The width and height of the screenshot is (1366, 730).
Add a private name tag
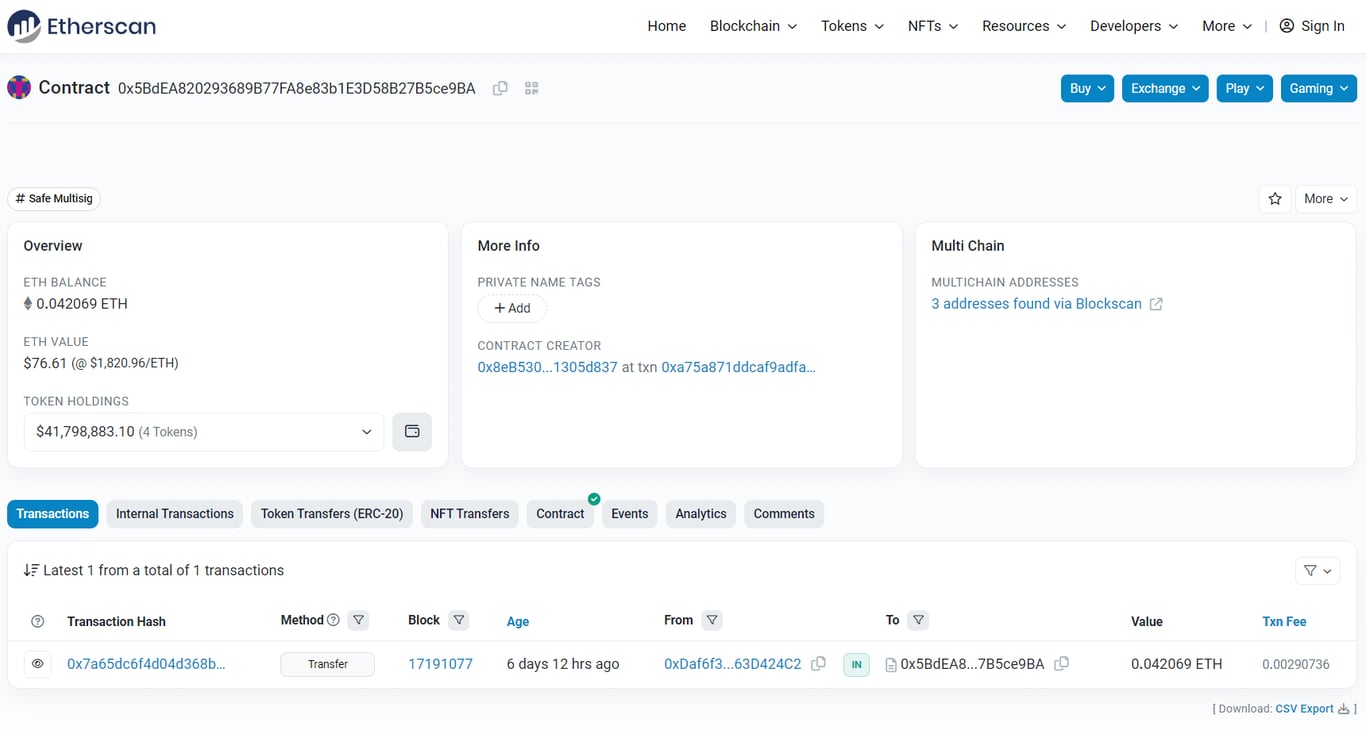tap(511, 308)
